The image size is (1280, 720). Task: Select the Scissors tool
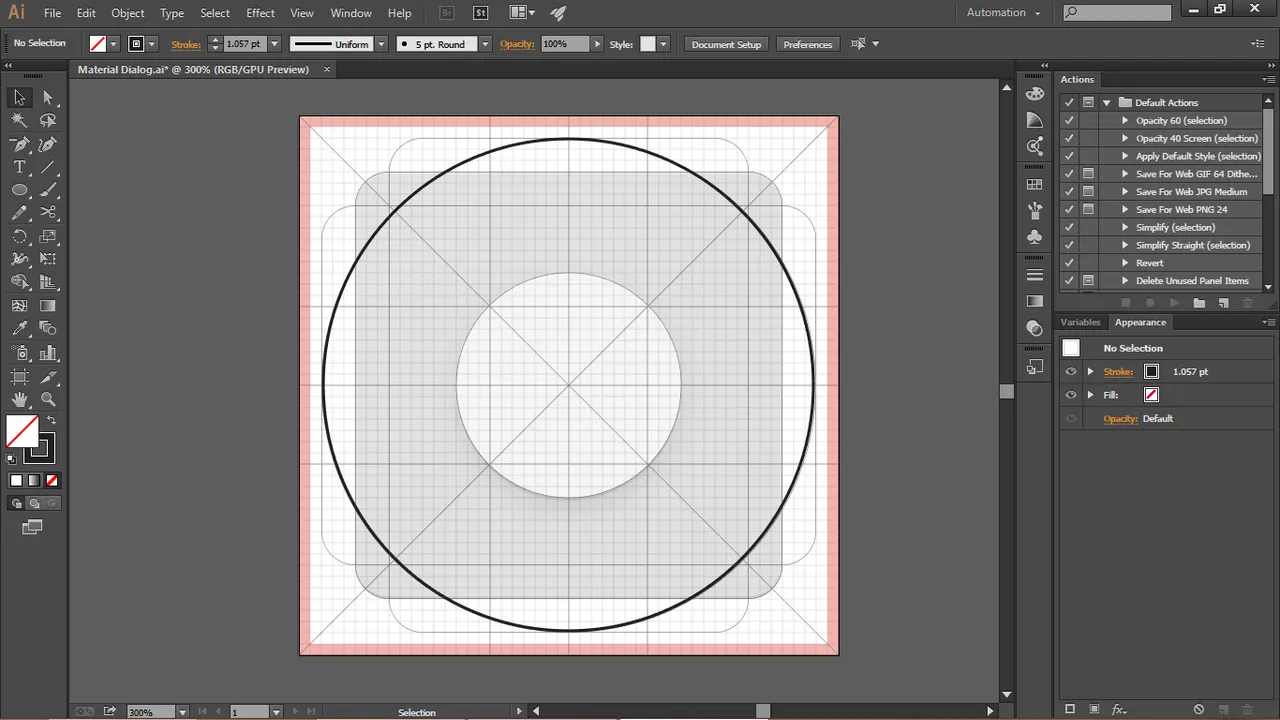point(48,213)
